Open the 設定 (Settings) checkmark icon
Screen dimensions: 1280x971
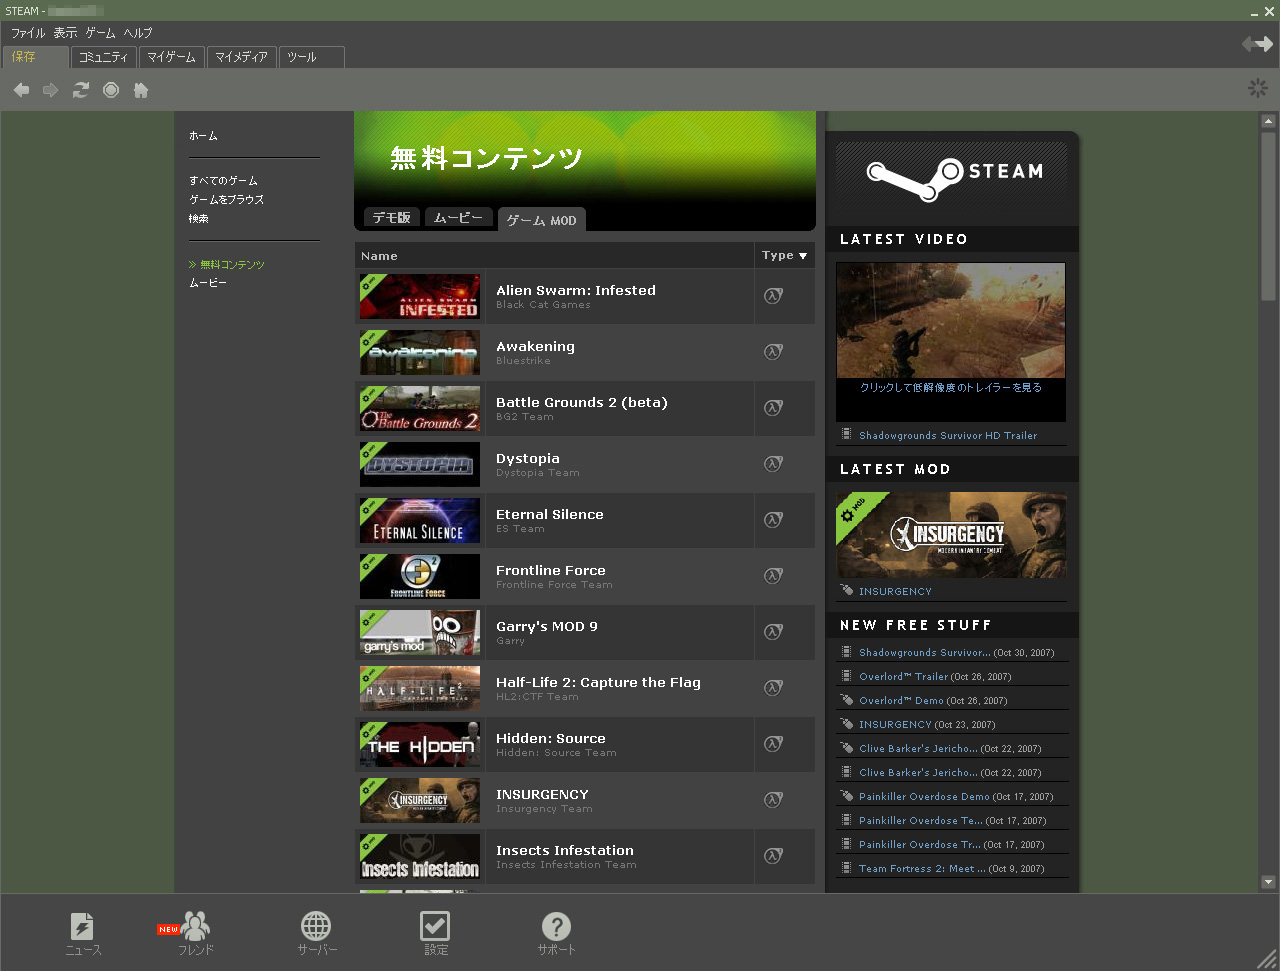pos(435,925)
